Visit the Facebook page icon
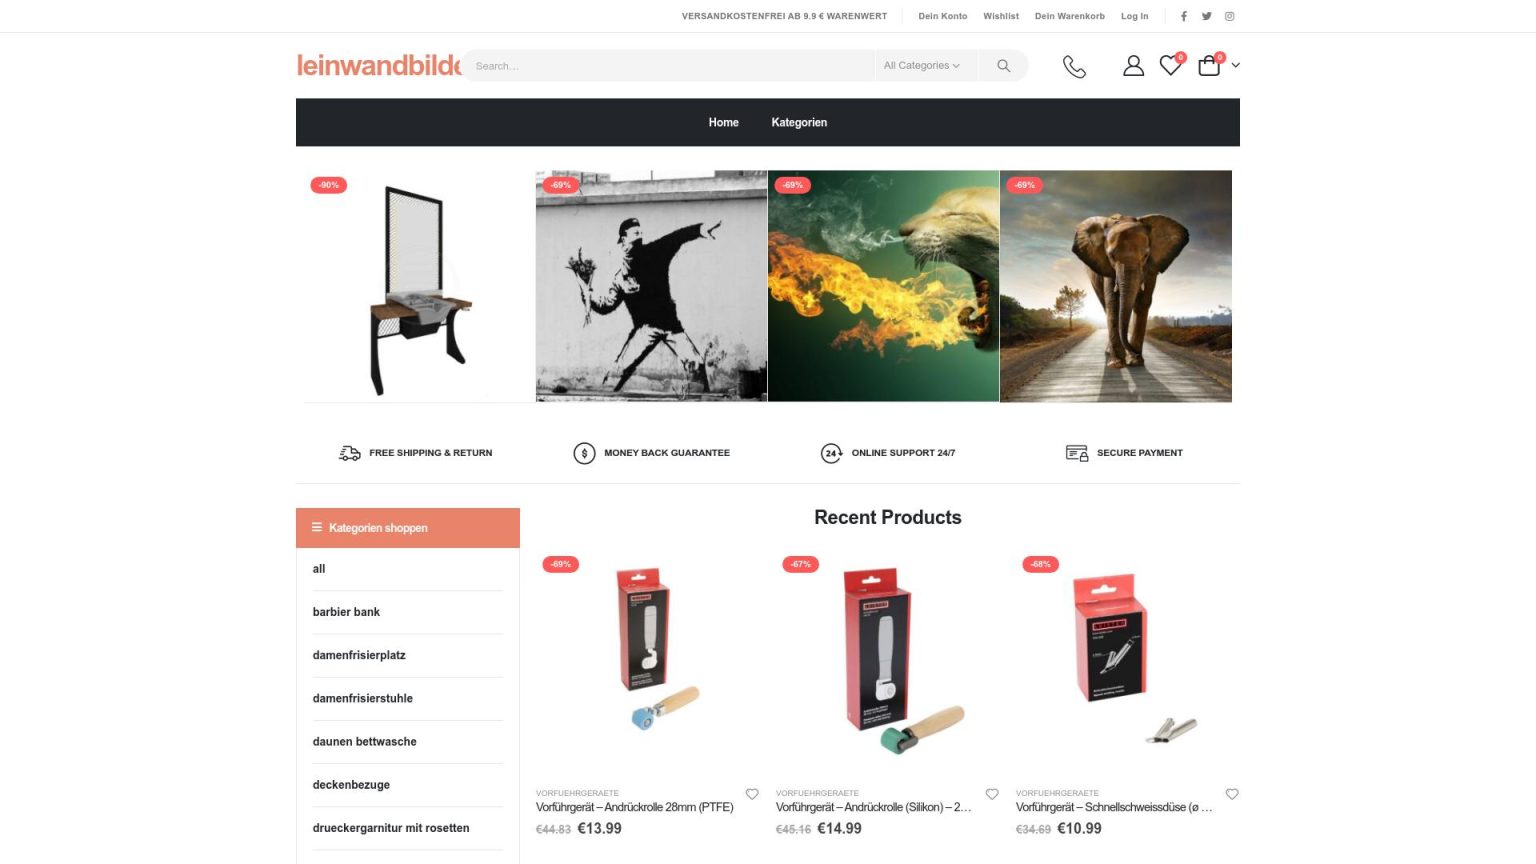1536x864 pixels. click(x=1184, y=16)
